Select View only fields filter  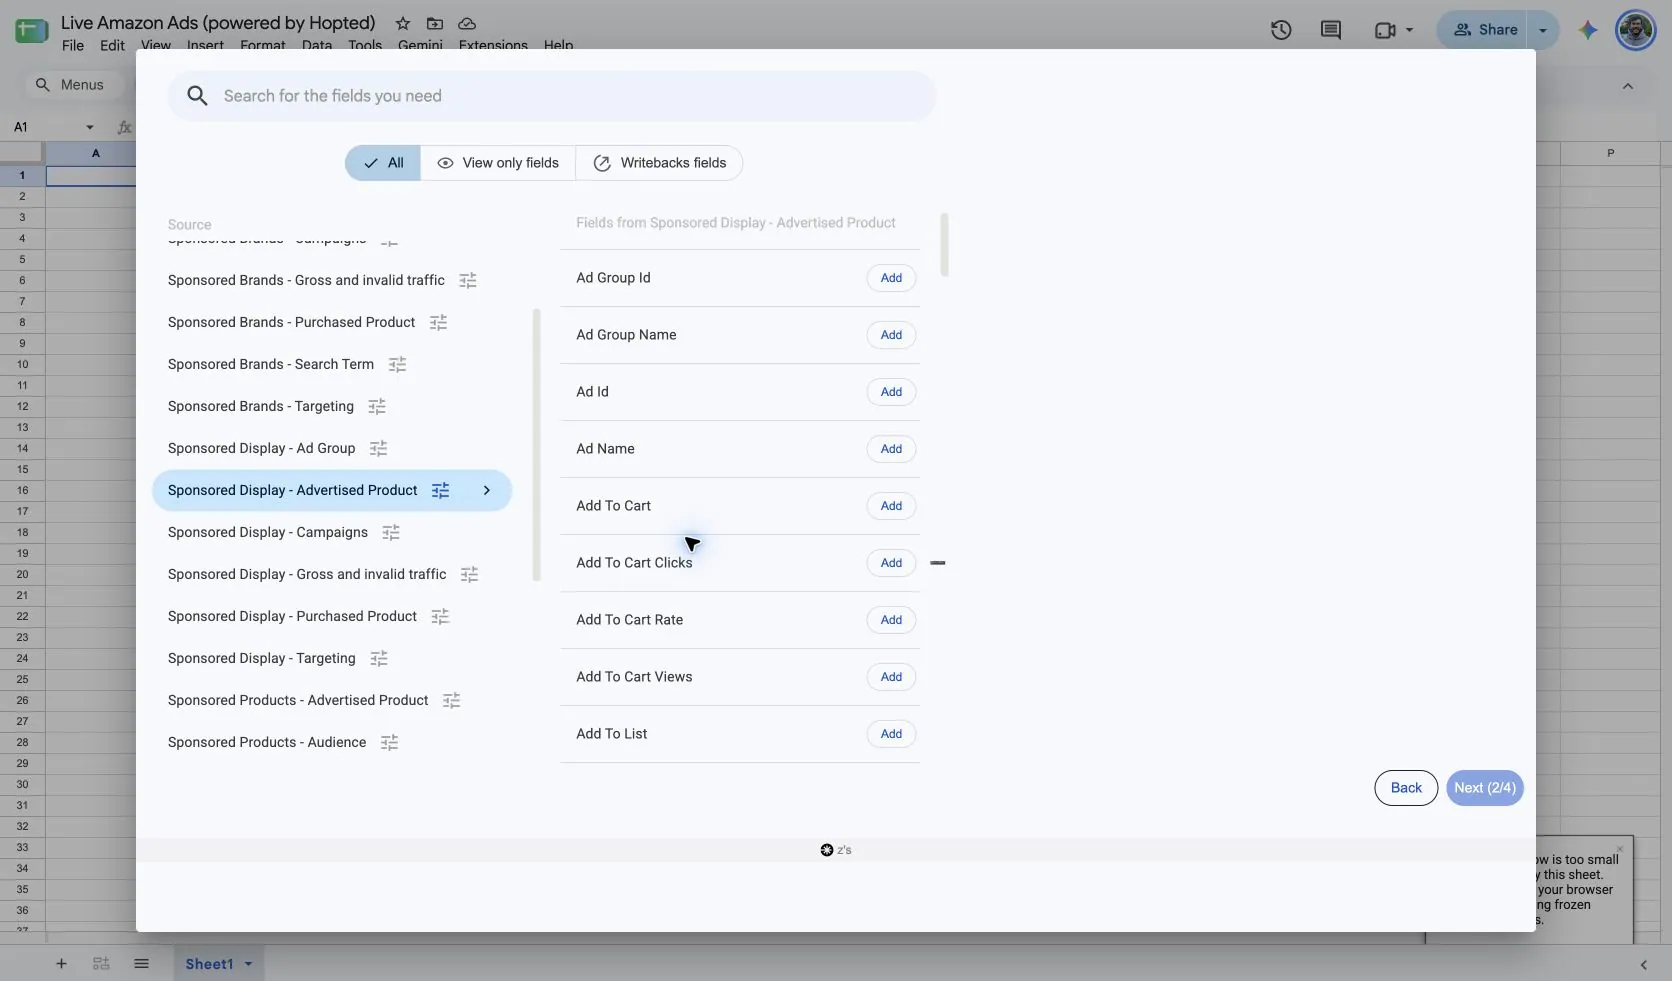tap(498, 163)
